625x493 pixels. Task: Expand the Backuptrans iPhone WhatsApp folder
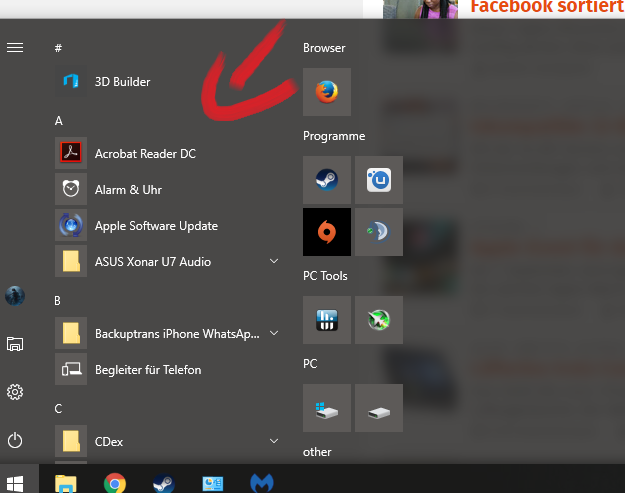tap(274, 333)
